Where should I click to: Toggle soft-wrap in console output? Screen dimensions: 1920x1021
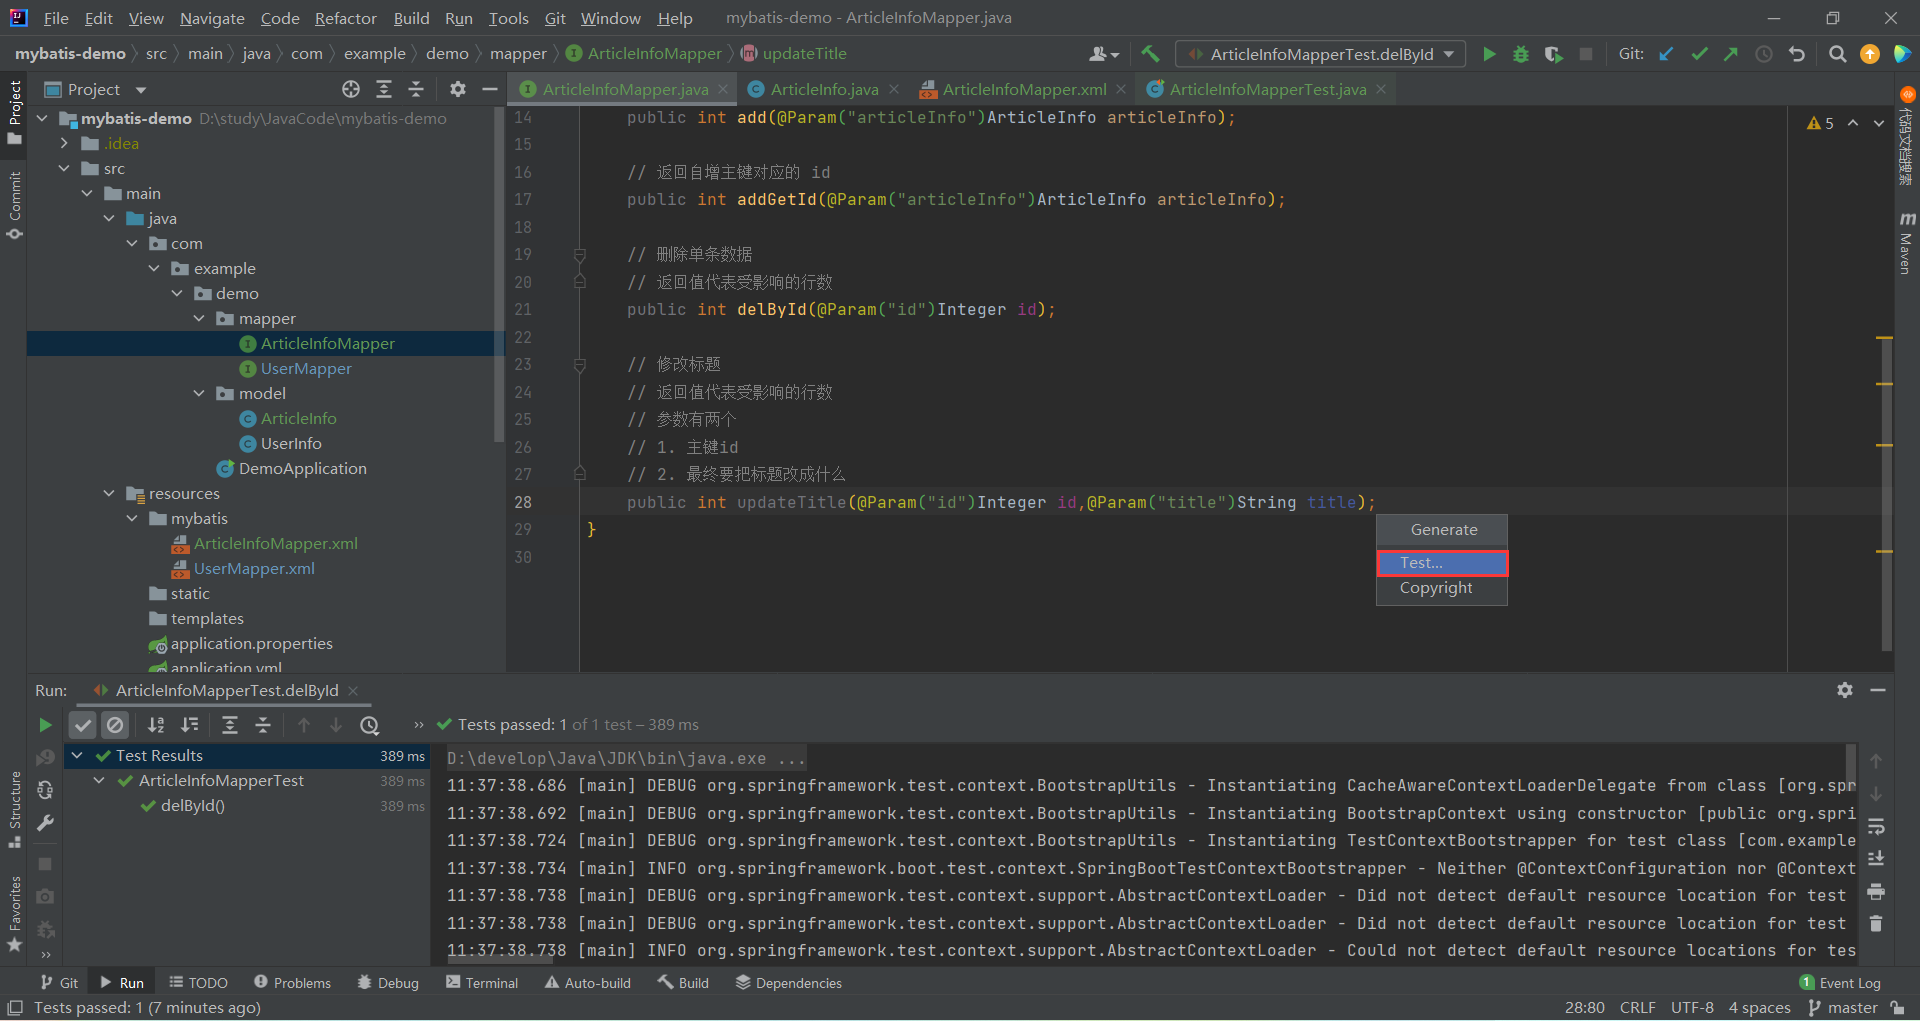(x=1876, y=826)
